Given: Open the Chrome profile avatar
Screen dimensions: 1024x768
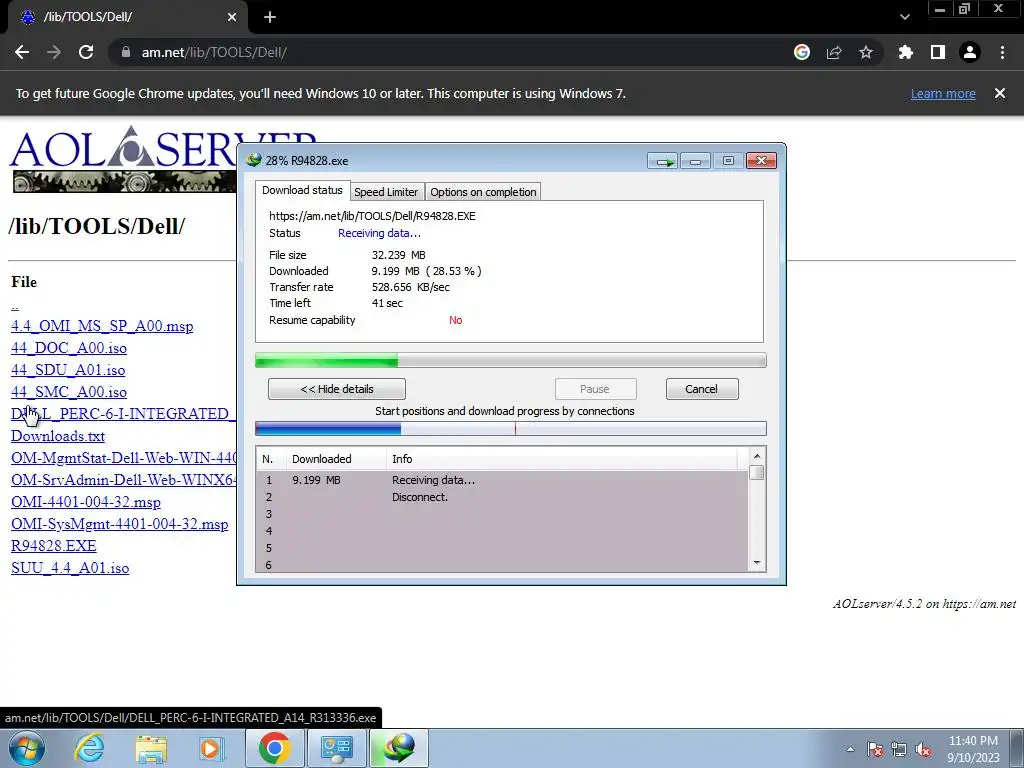Looking at the screenshot, I should [x=970, y=52].
